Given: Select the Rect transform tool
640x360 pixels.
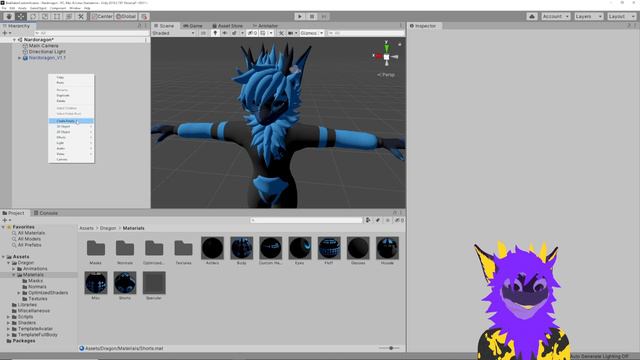Looking at the screenshot, I should tap(57, 16).
